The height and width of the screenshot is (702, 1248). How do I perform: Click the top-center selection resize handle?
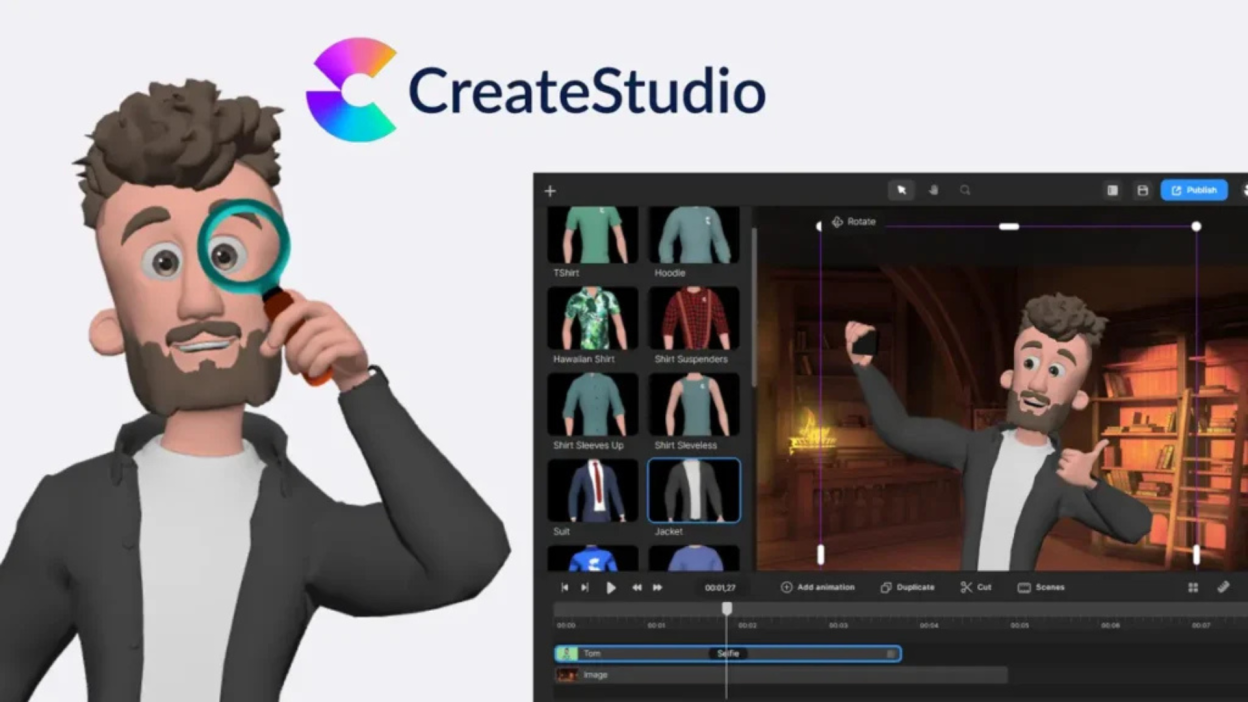[x=1009, y=227]
